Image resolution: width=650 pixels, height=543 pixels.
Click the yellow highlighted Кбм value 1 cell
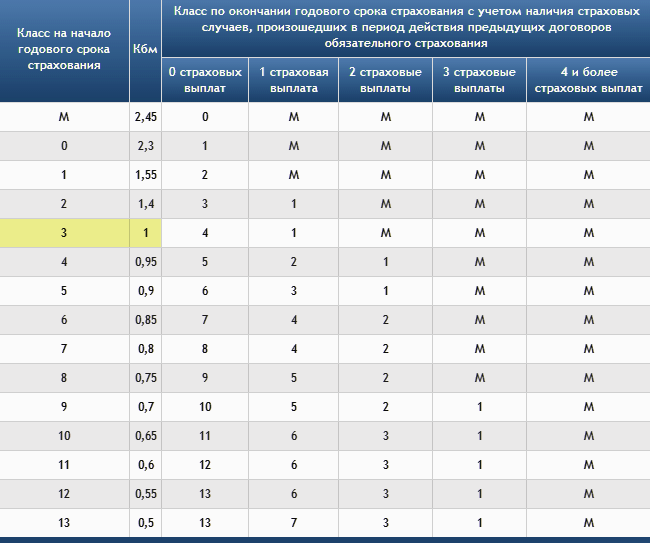click(x=145, y=233)
